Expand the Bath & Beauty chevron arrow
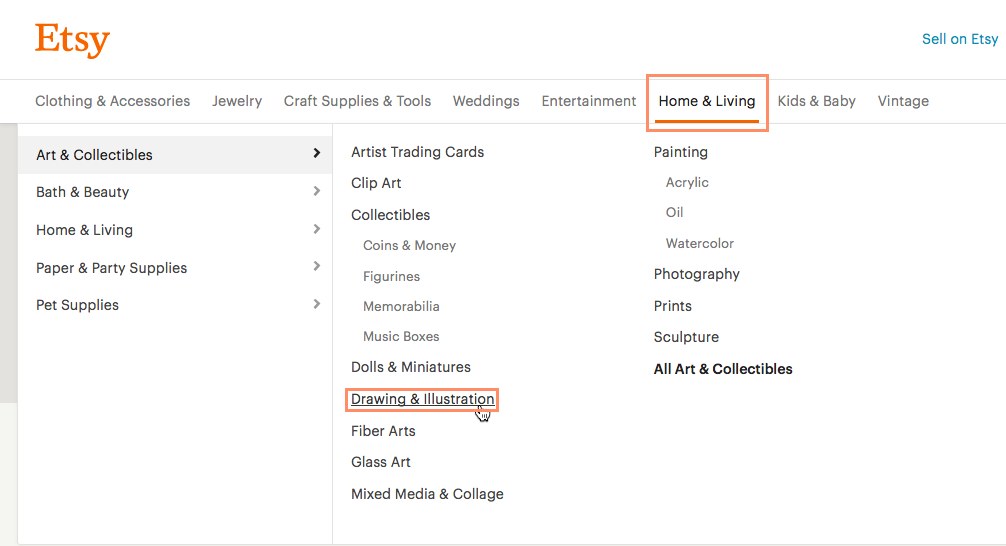The height and width of the screenshot is (546, 1006). tap(316, 192)
